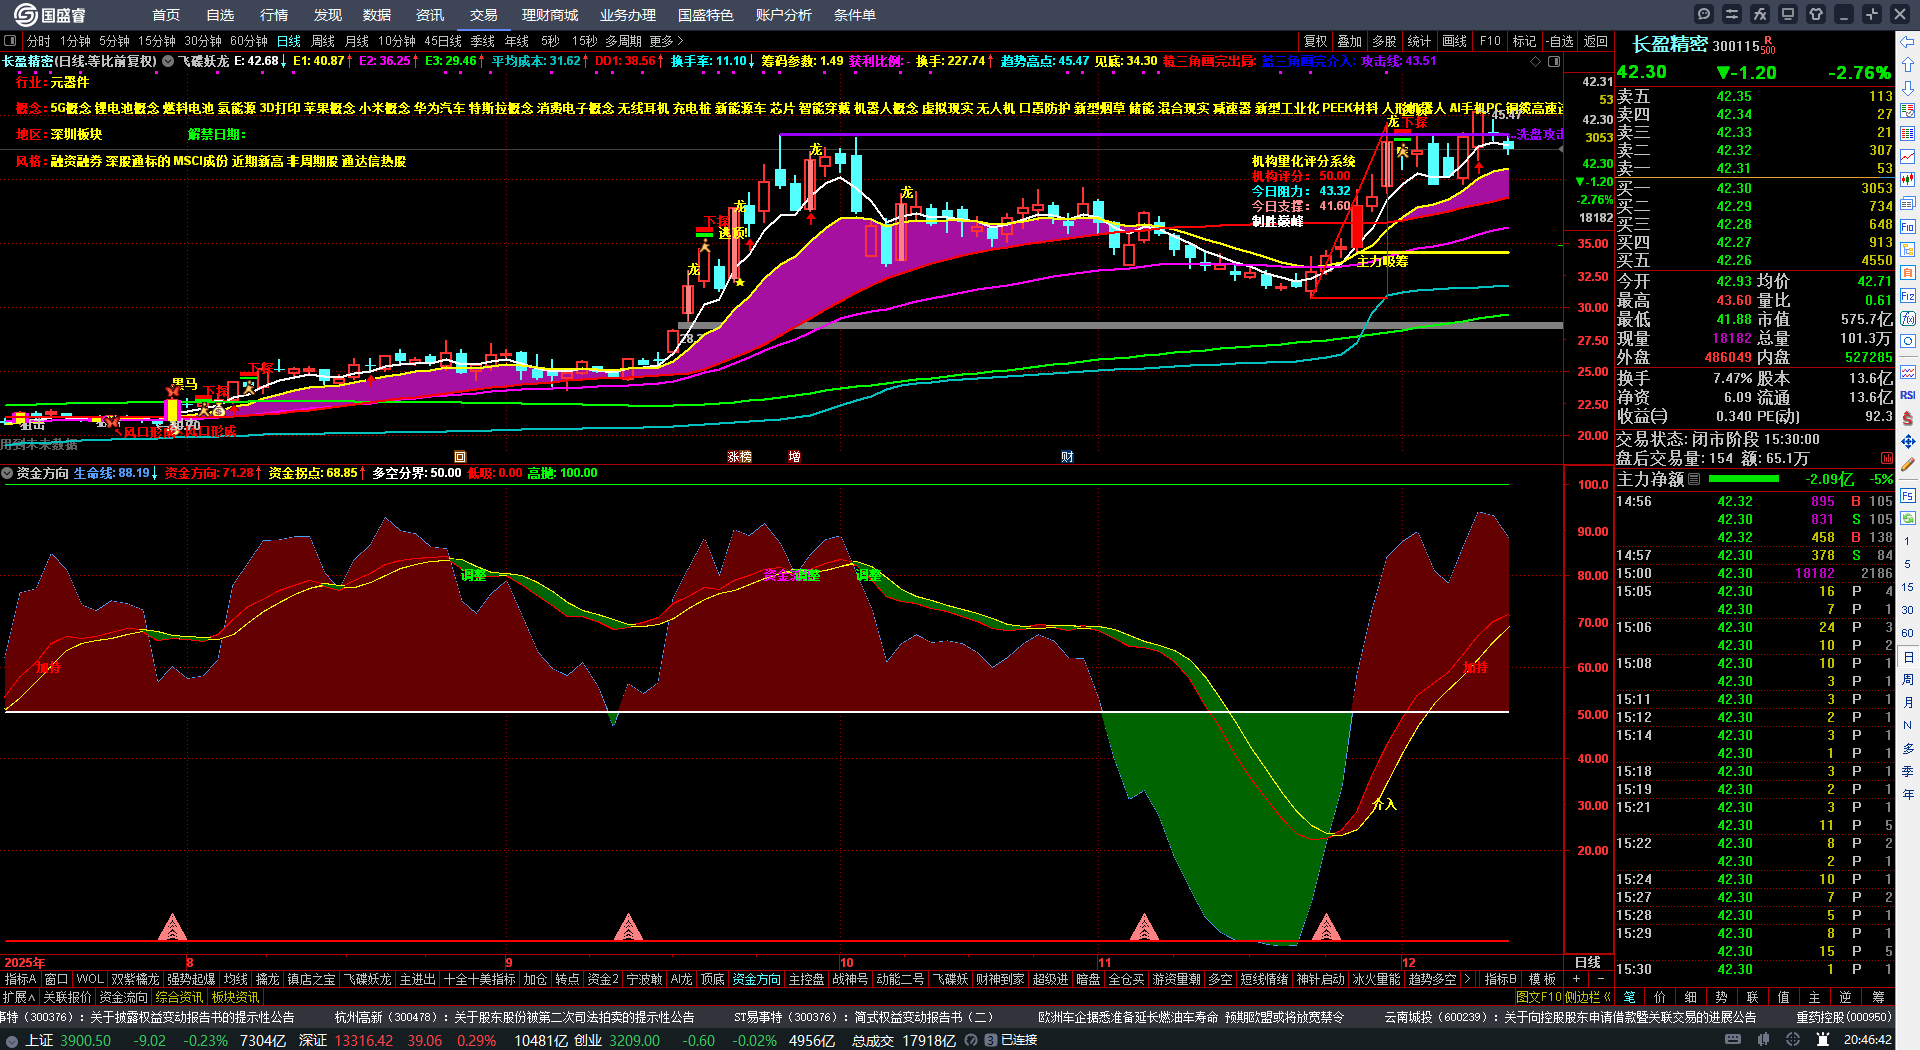Click the 返回 button
This screenshot has width=1920, height=1050.
coord(1596,41)
